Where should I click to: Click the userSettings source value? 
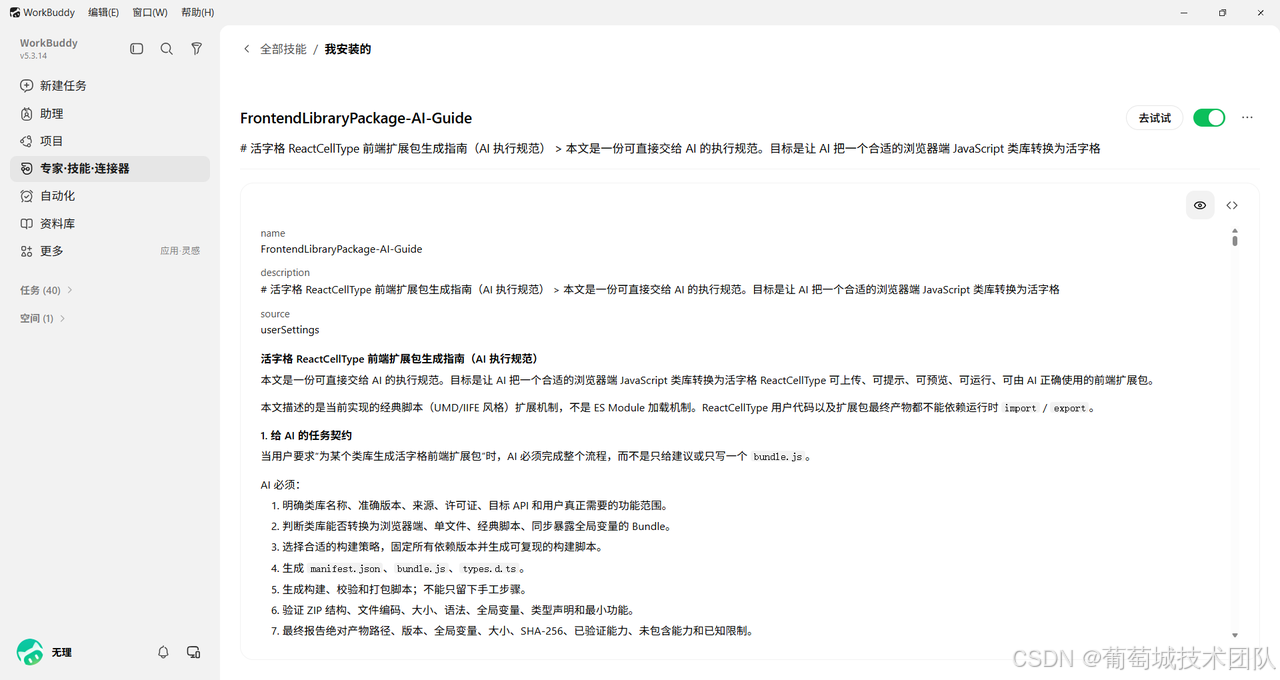290,330
